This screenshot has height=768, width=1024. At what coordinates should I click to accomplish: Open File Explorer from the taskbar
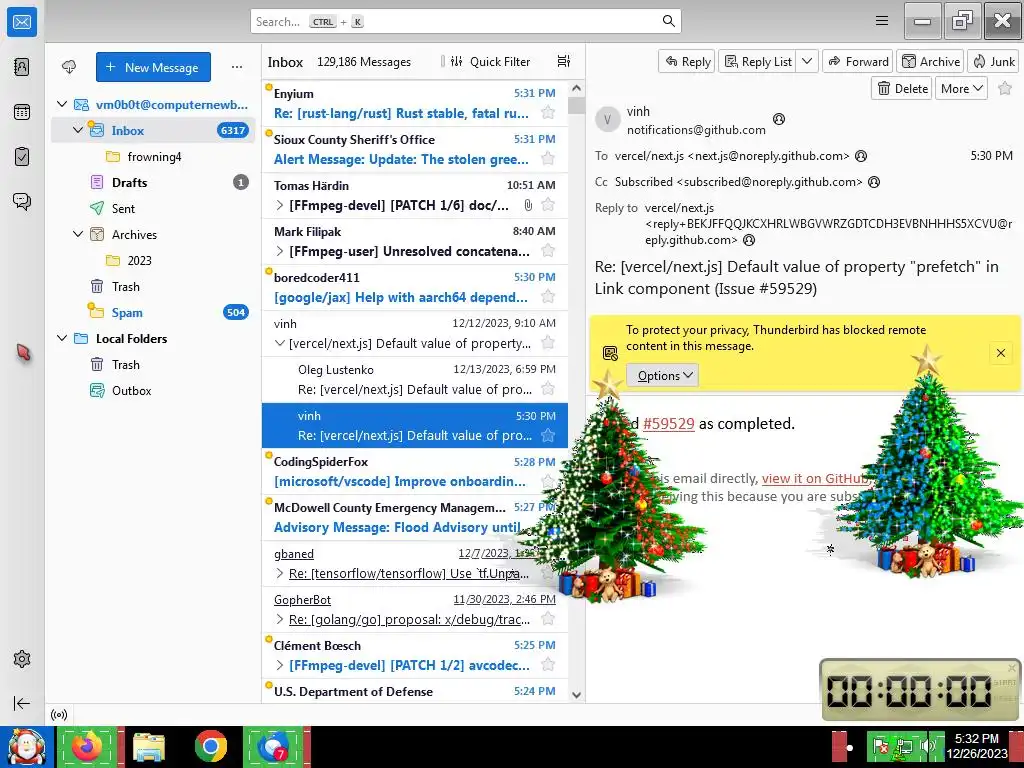point(149,747)
